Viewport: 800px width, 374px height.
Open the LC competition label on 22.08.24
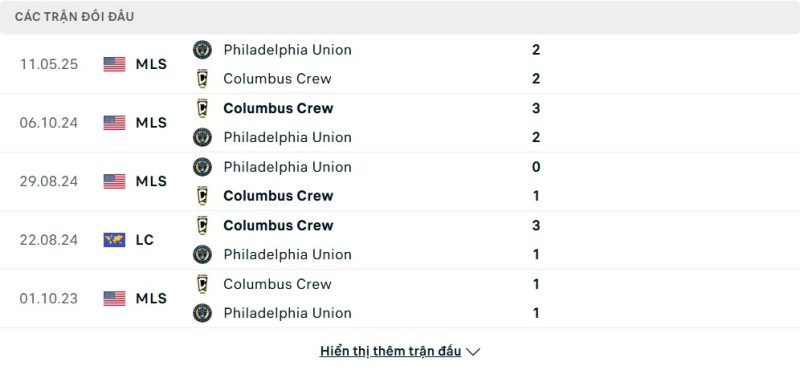click(145, 240)
